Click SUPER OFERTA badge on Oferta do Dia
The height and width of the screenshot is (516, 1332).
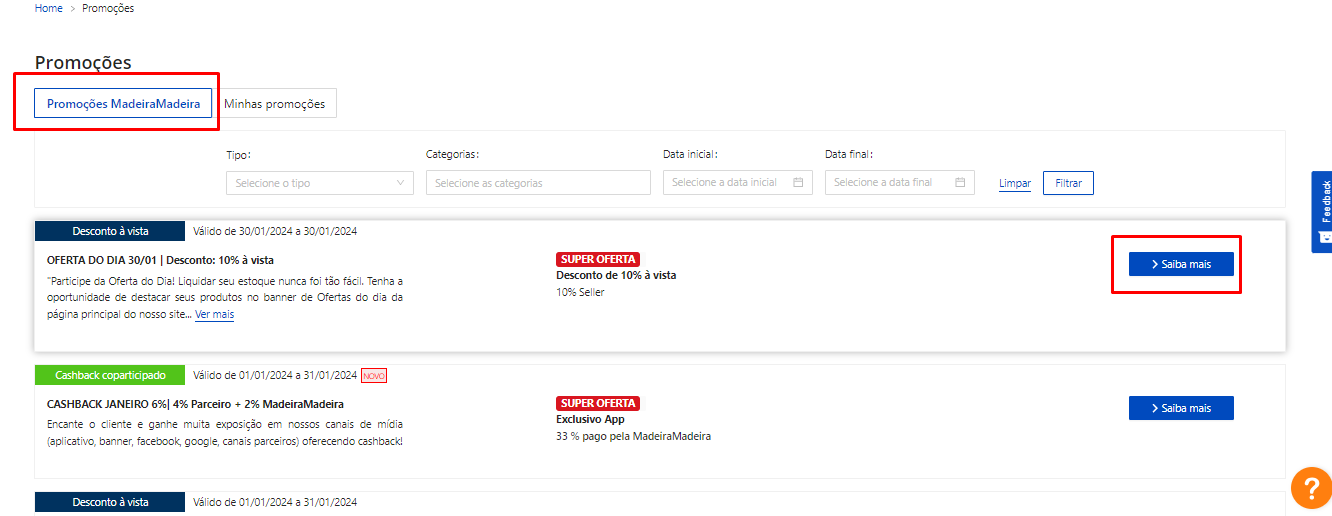tap(598, 259)
